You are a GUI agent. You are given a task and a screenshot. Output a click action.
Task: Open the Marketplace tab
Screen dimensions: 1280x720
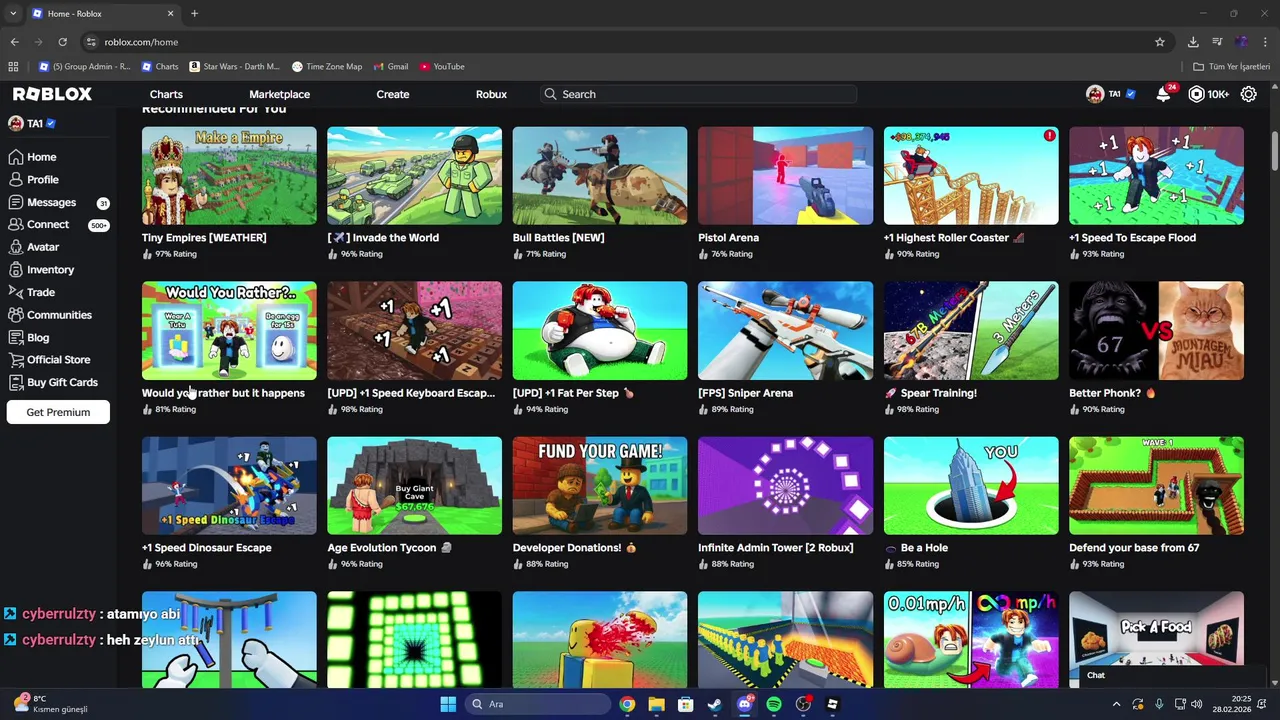[x=279, y=94]
